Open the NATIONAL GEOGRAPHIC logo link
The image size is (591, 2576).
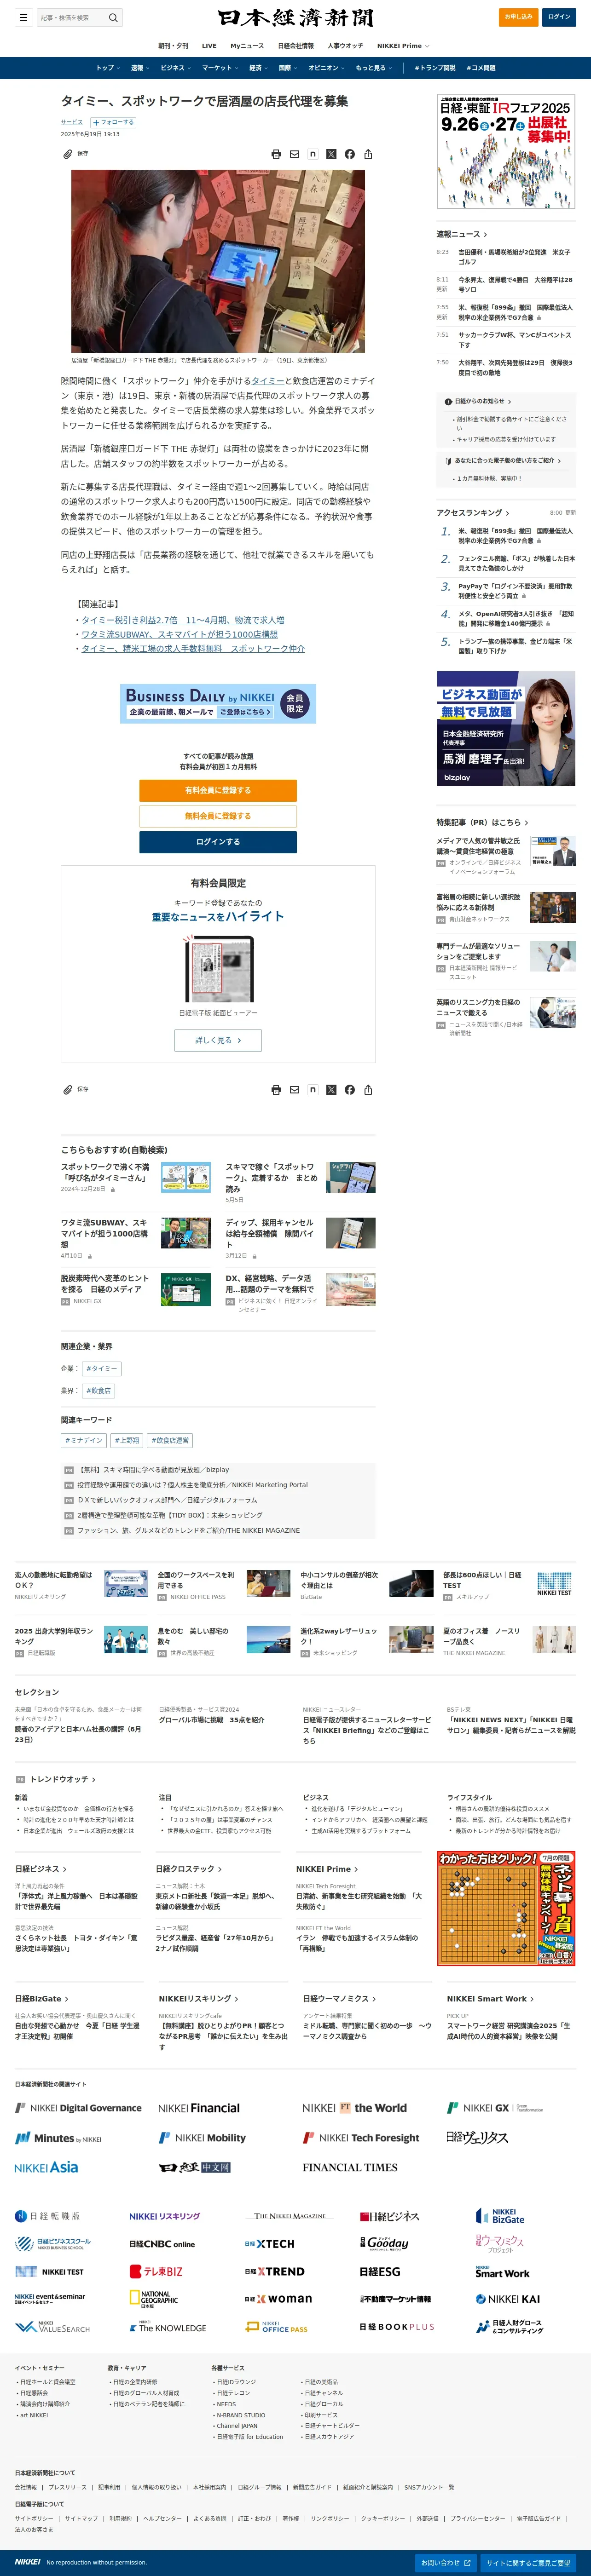pyautogui.click(x=154, y=2298)
